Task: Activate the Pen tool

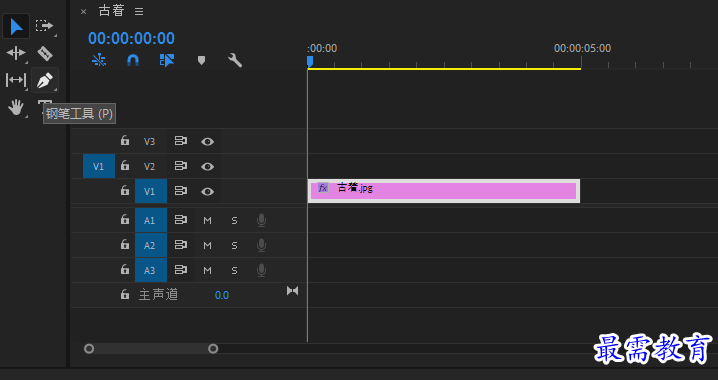Action: (x=44, y=81)
